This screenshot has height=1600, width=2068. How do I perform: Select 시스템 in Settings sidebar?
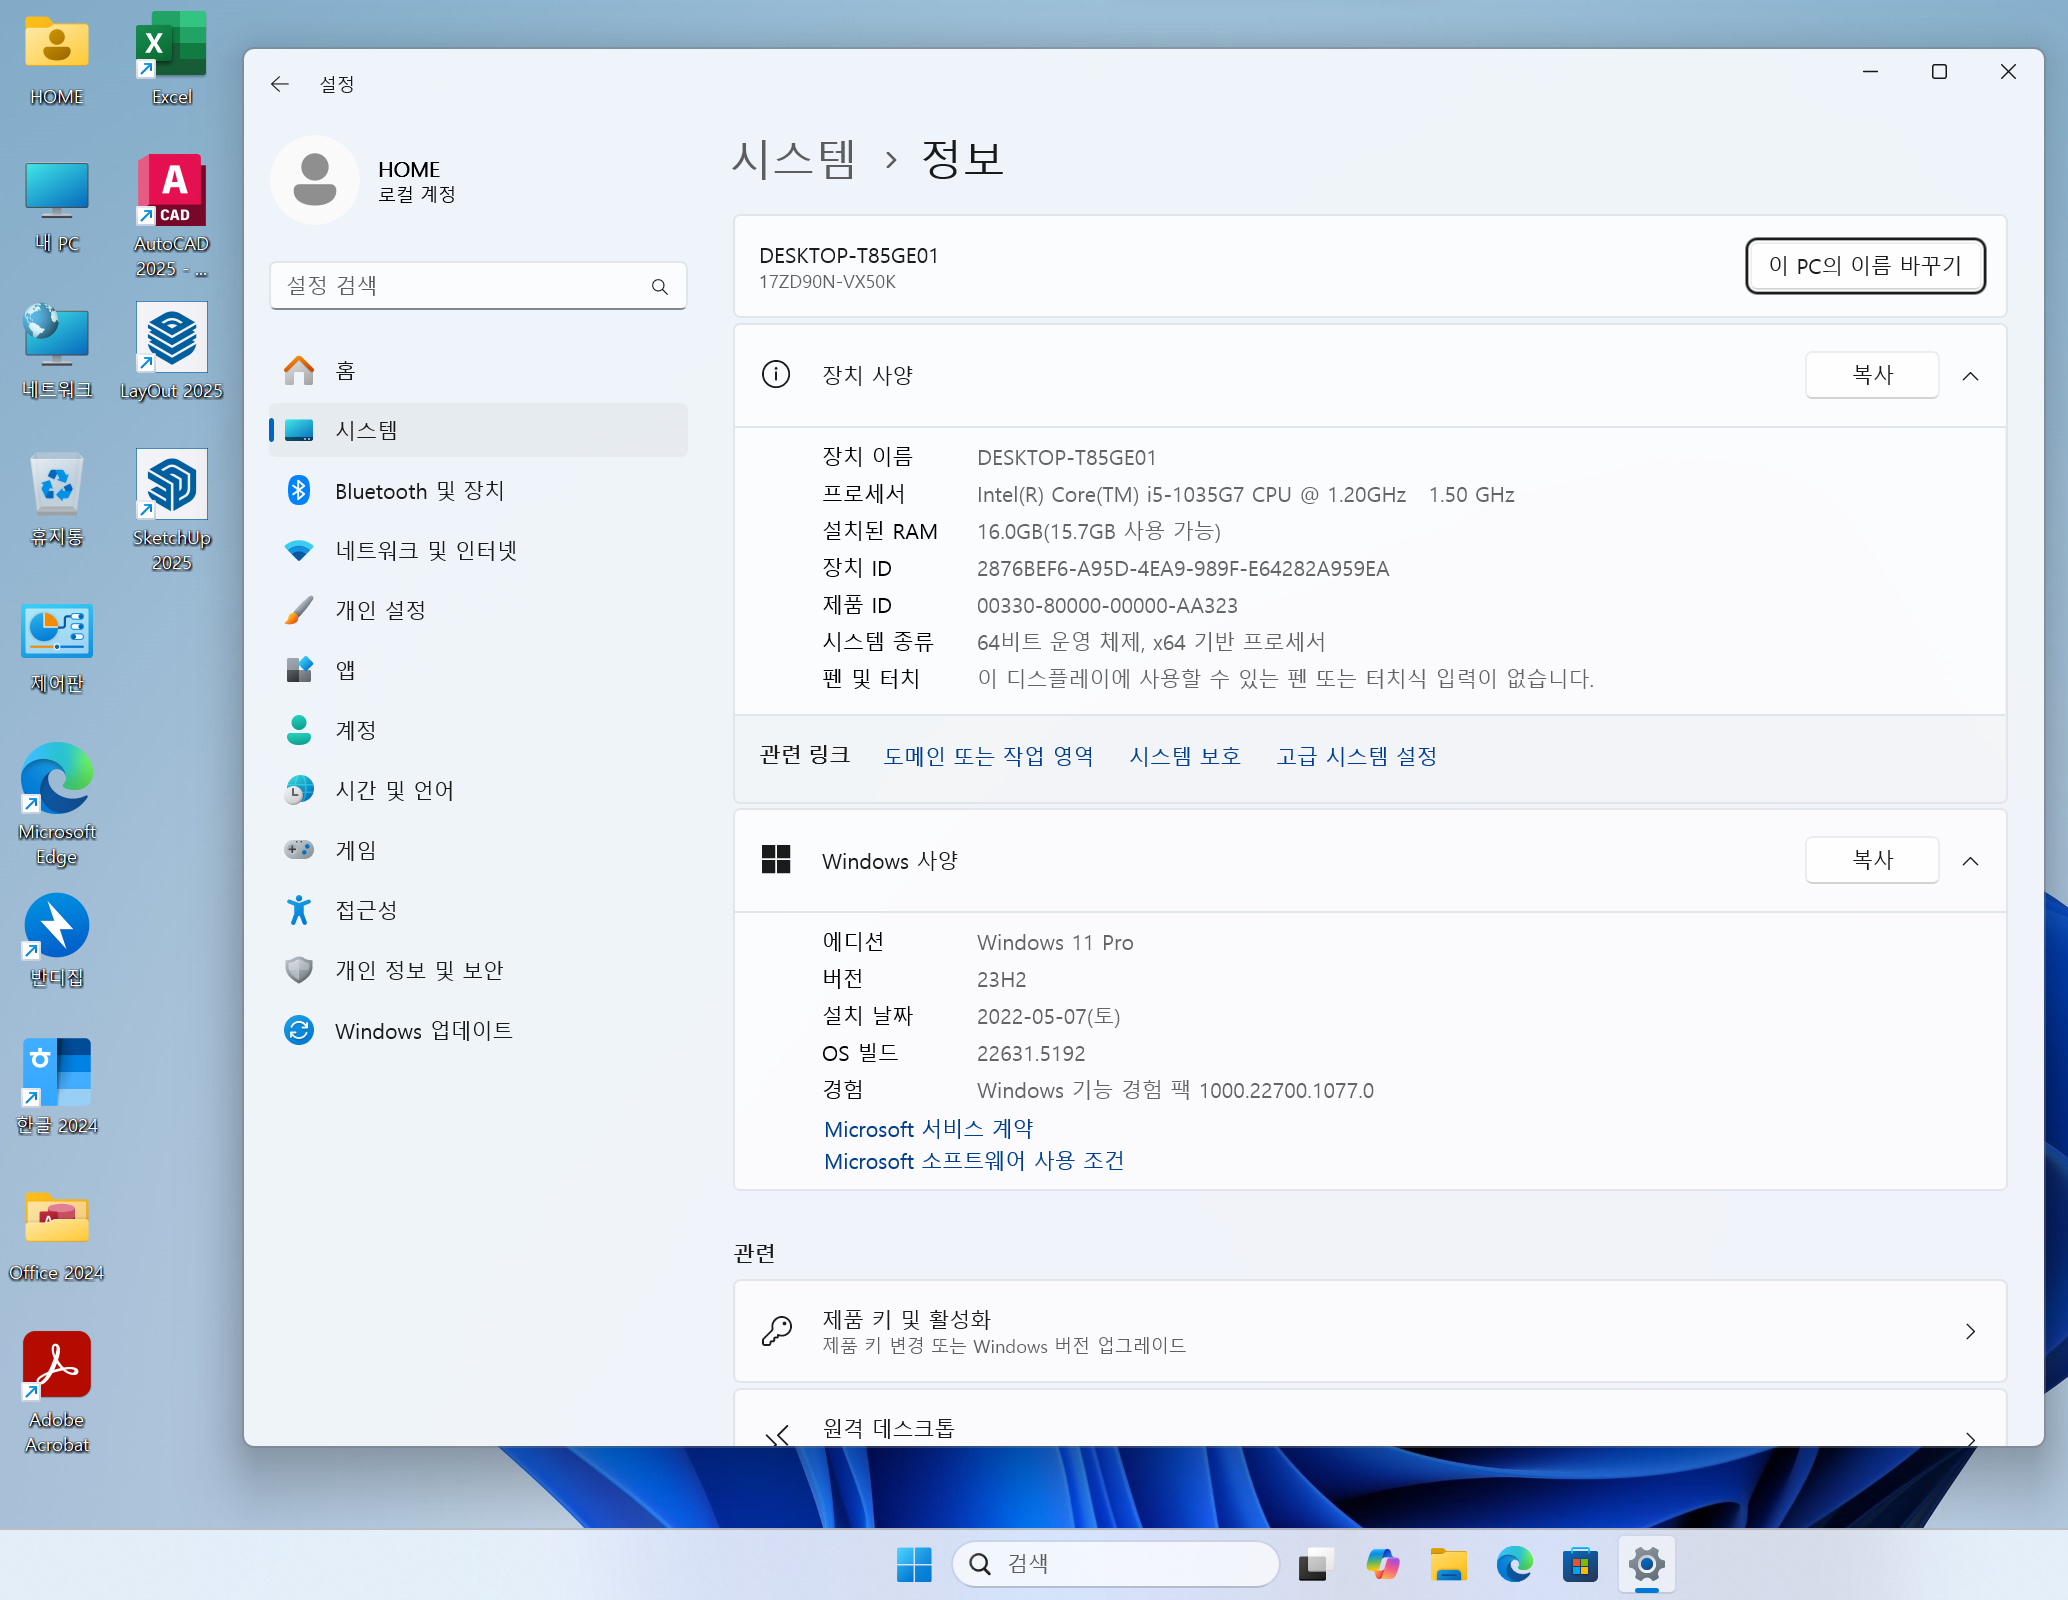(478, 430)
